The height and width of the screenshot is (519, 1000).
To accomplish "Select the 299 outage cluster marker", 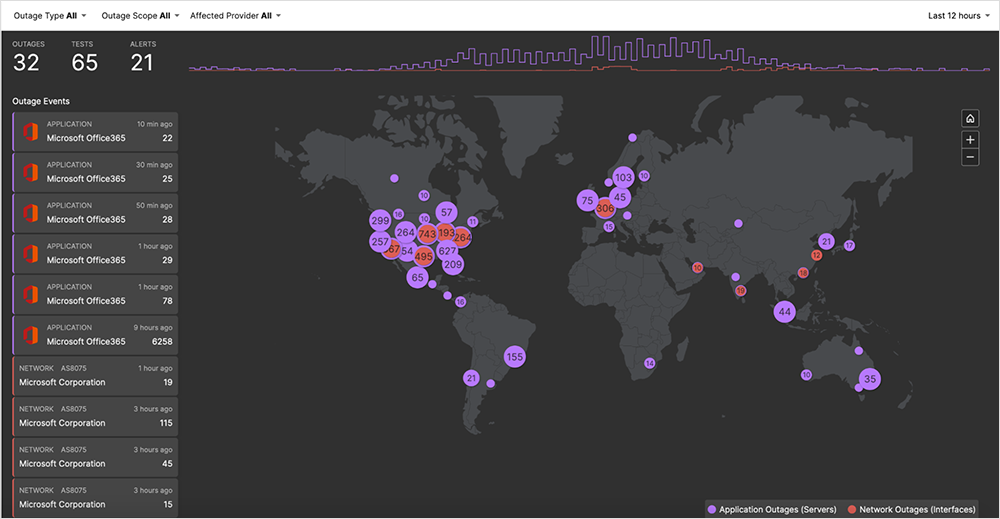I will click(380, 221).
